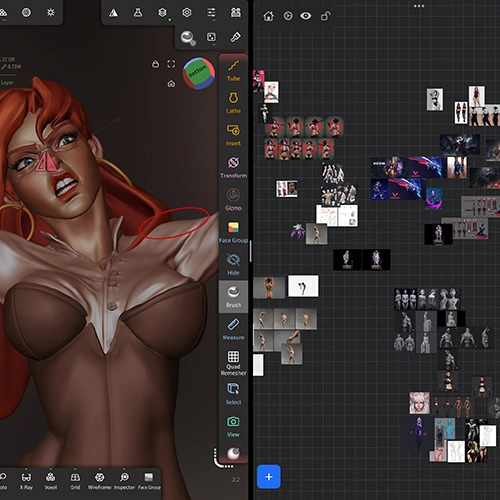The width and height of the screenshot is (500, 500).
Task: Select the Quad Remesher tool
Action: click(x=233, y=363)
